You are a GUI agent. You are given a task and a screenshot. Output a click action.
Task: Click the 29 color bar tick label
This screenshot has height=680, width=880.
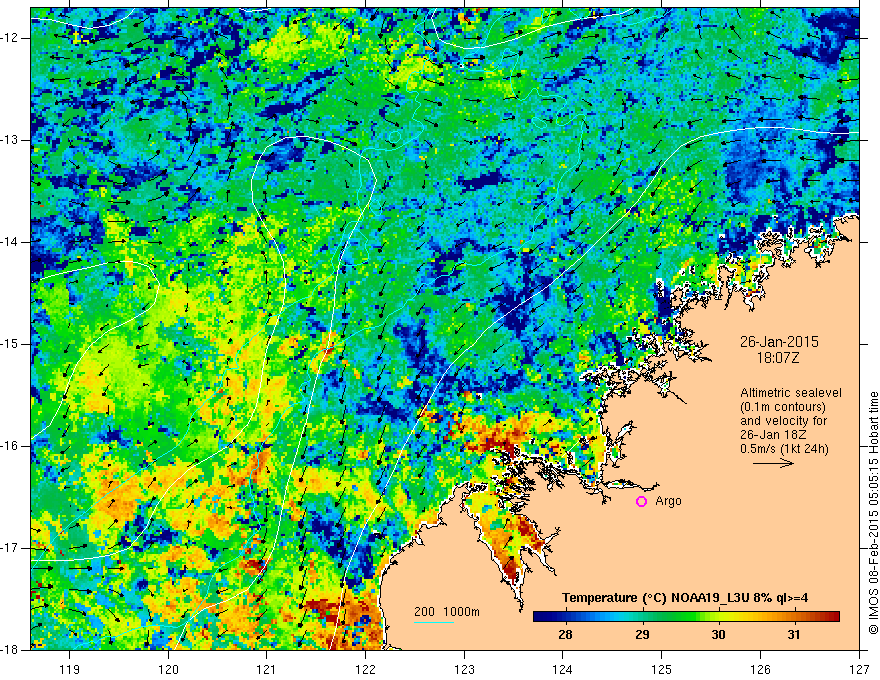pos(642,635)
